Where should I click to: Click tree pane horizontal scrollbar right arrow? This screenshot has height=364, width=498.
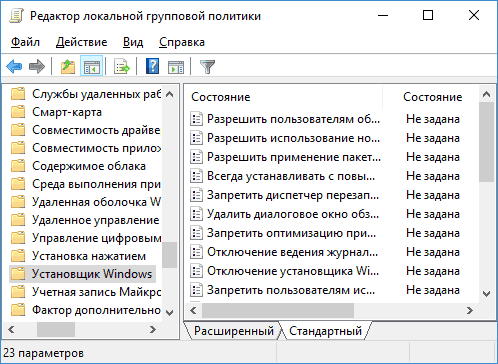point(153,329)
